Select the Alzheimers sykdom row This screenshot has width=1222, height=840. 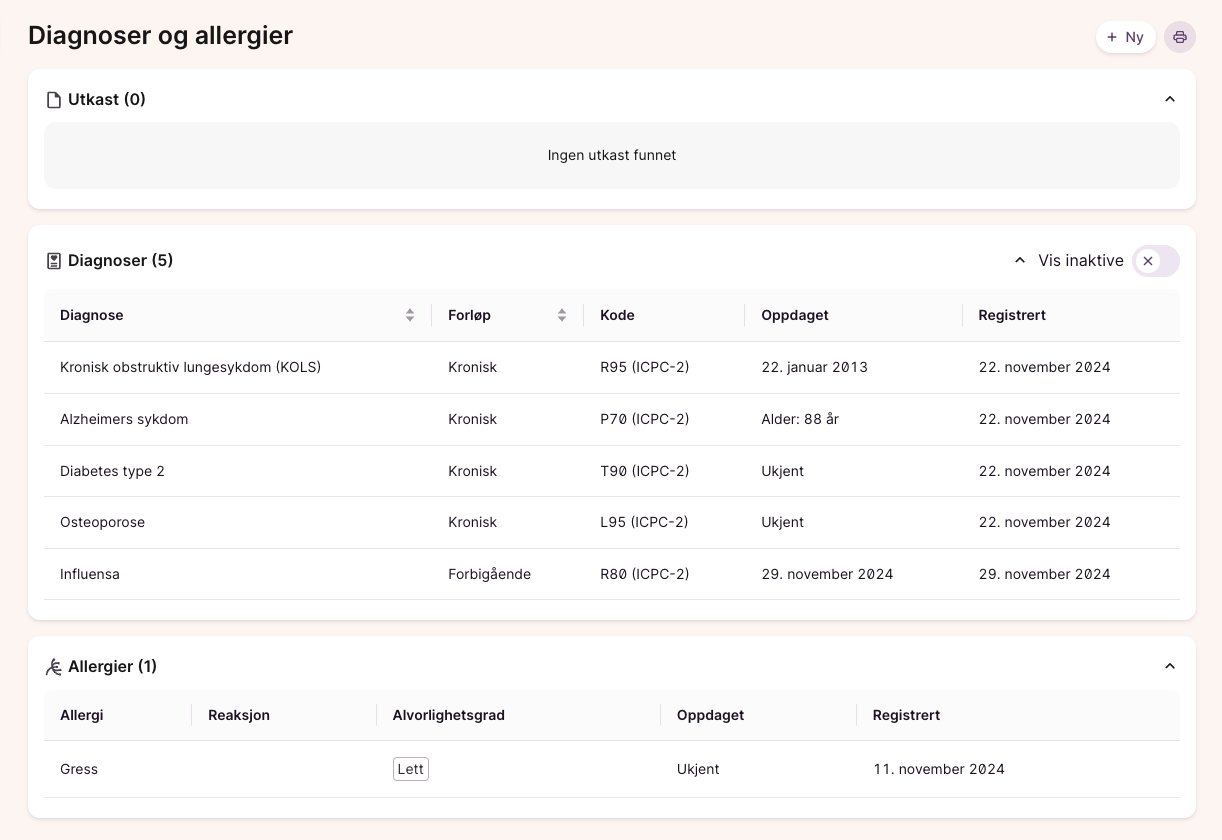(x=124, y=419)
